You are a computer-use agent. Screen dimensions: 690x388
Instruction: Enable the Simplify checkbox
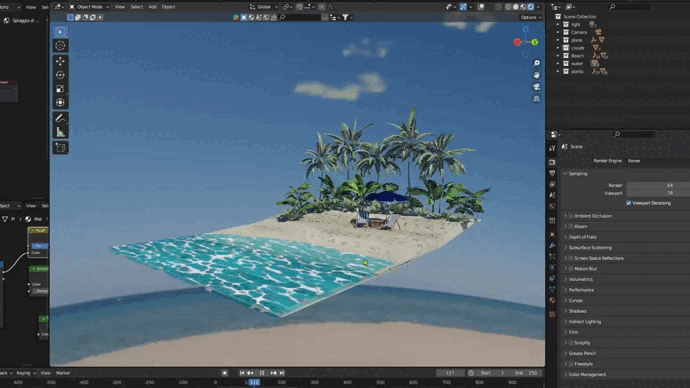(571, 343)
